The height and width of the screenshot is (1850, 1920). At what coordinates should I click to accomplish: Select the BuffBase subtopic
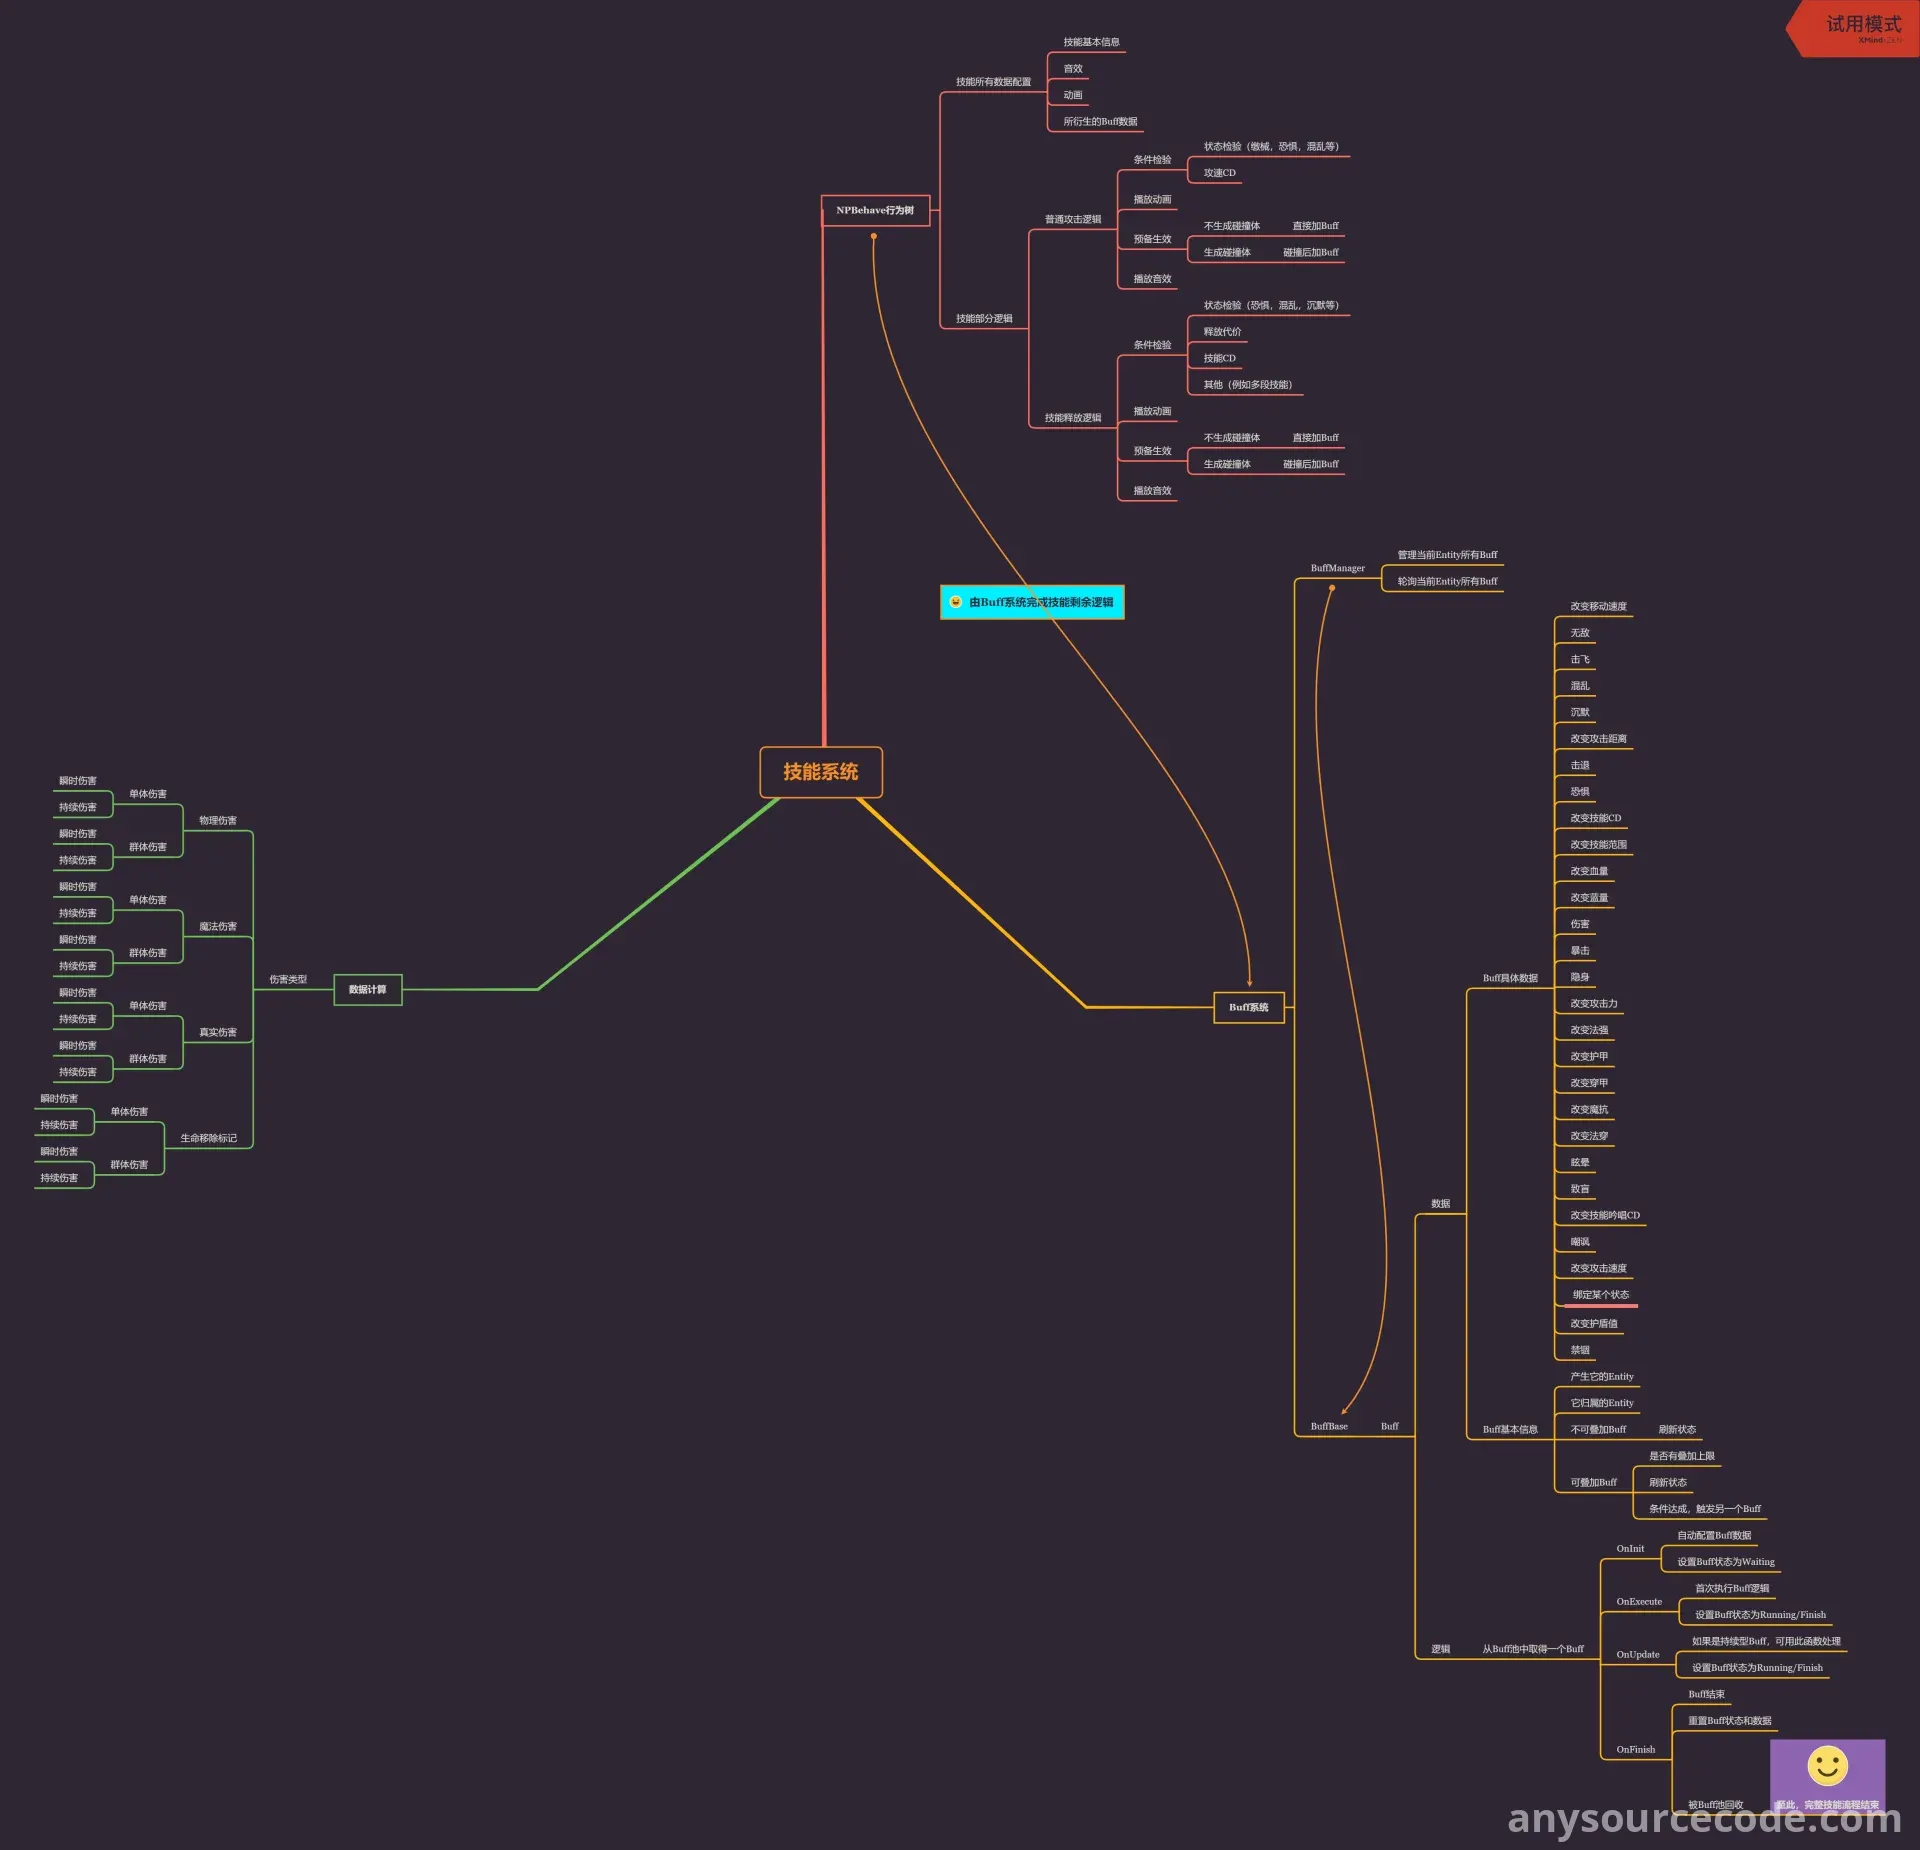coord(1329,1426)
